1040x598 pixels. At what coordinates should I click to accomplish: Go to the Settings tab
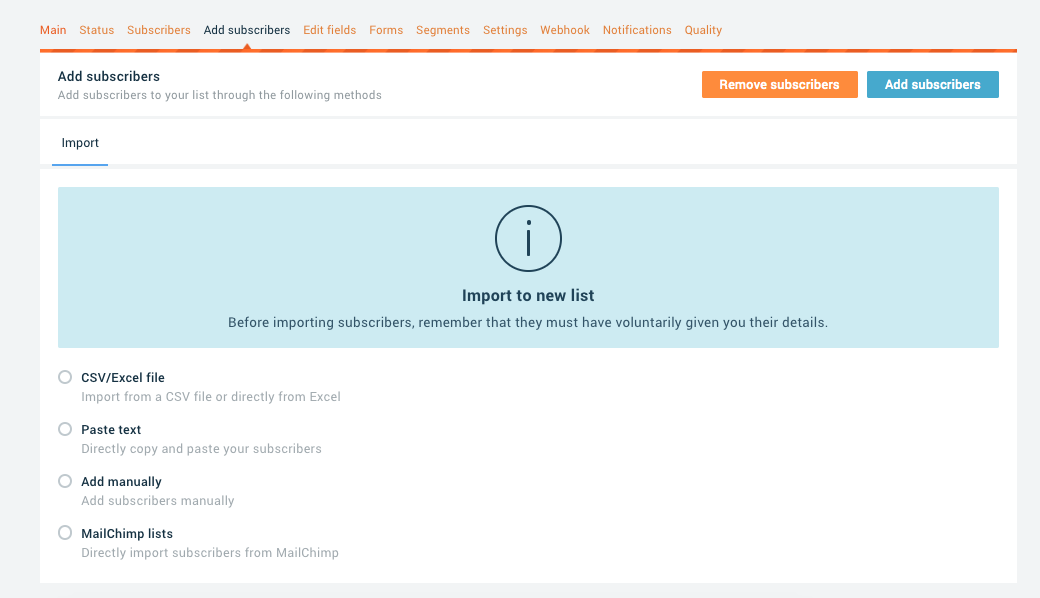(505, 30)
